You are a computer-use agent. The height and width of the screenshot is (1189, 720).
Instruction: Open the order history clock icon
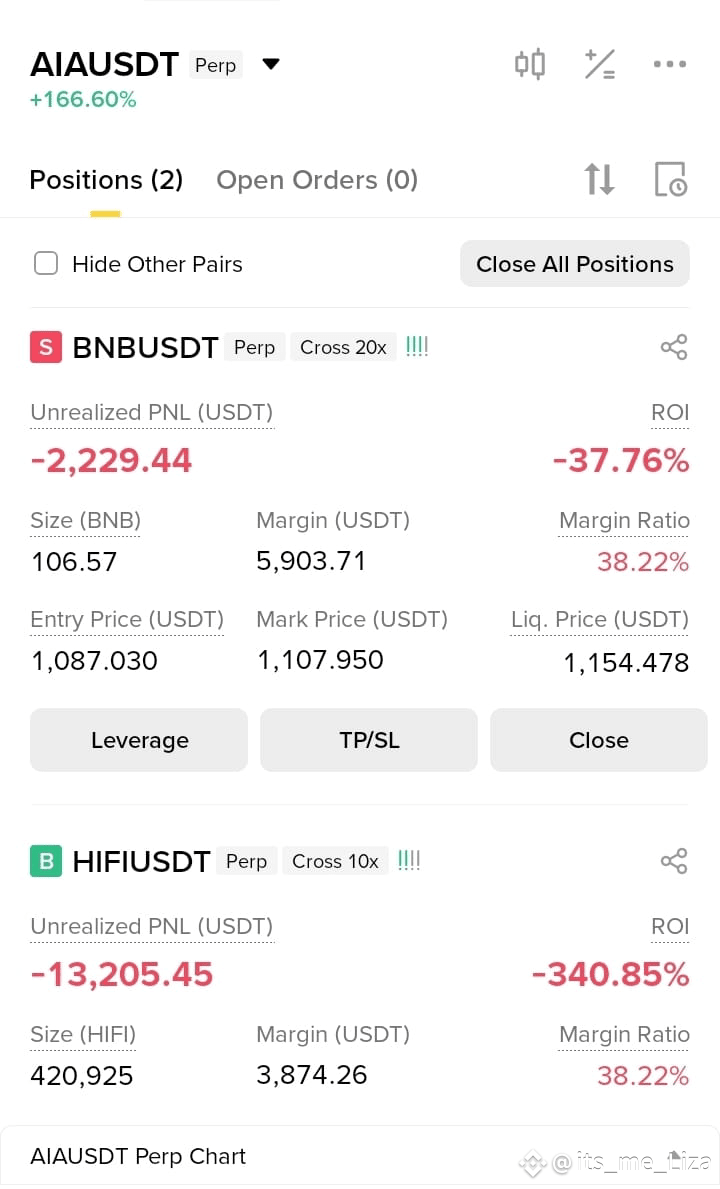[671, 180]
